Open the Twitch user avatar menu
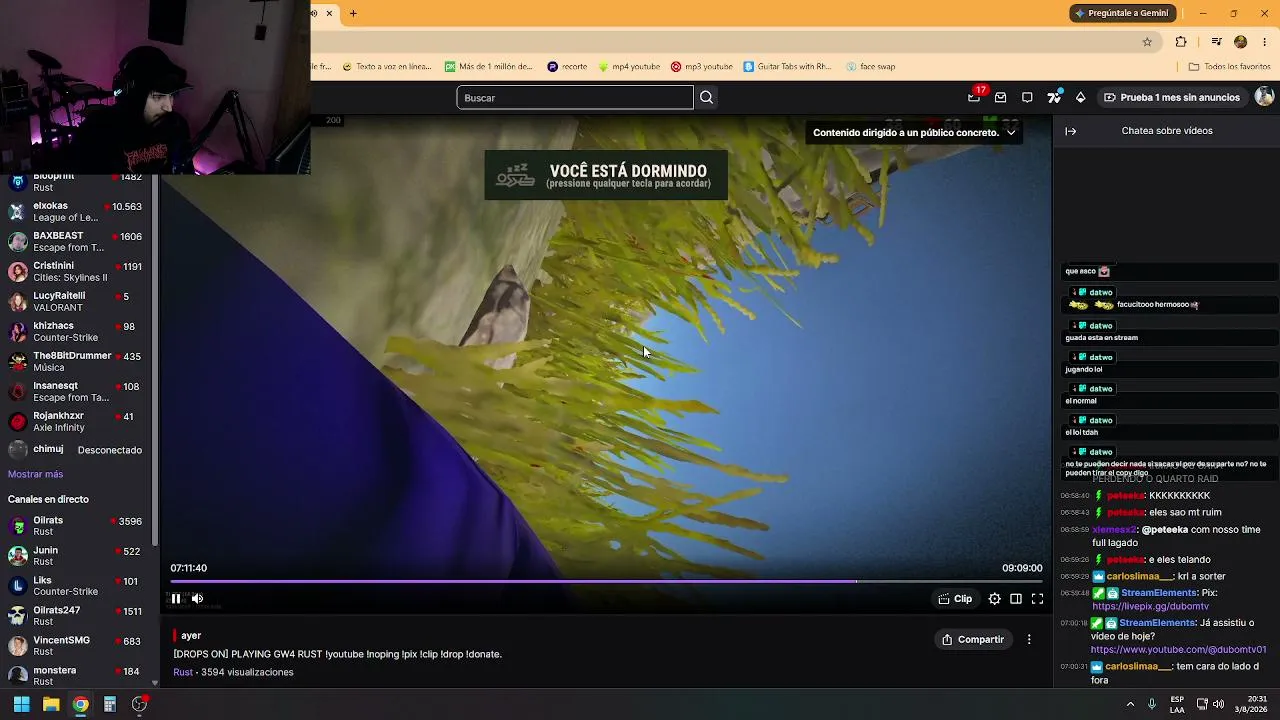Screen dimensions: 1280x720 tap(1264, 96)
